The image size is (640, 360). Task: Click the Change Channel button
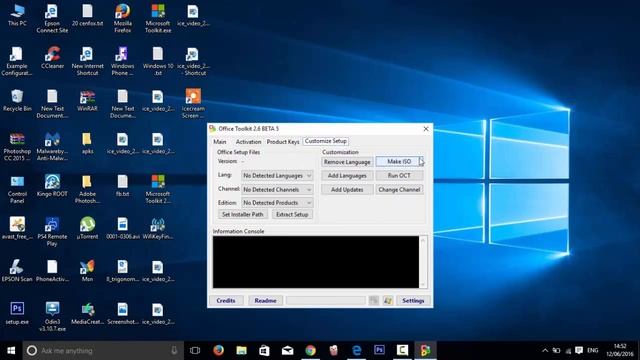pos(399,189)
